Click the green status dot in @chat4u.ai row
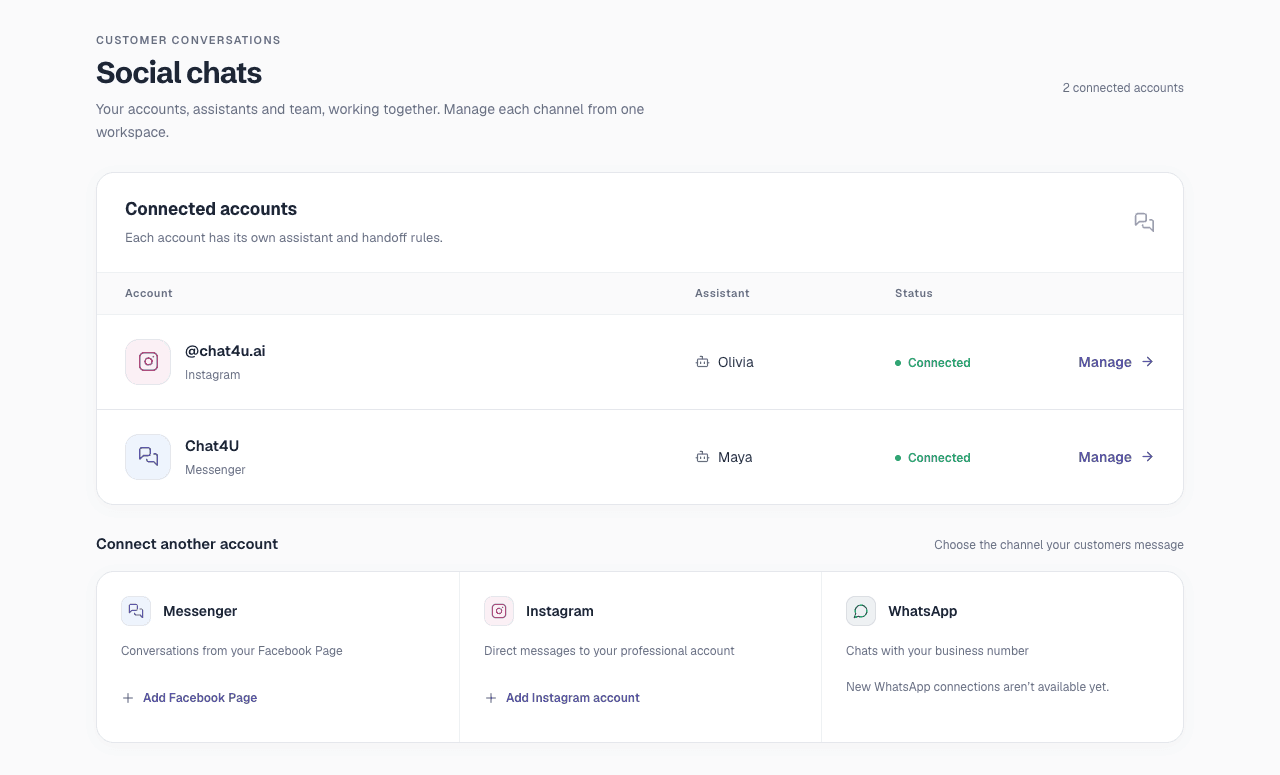Screen dimensions: 1280x775 coord(898,363)
